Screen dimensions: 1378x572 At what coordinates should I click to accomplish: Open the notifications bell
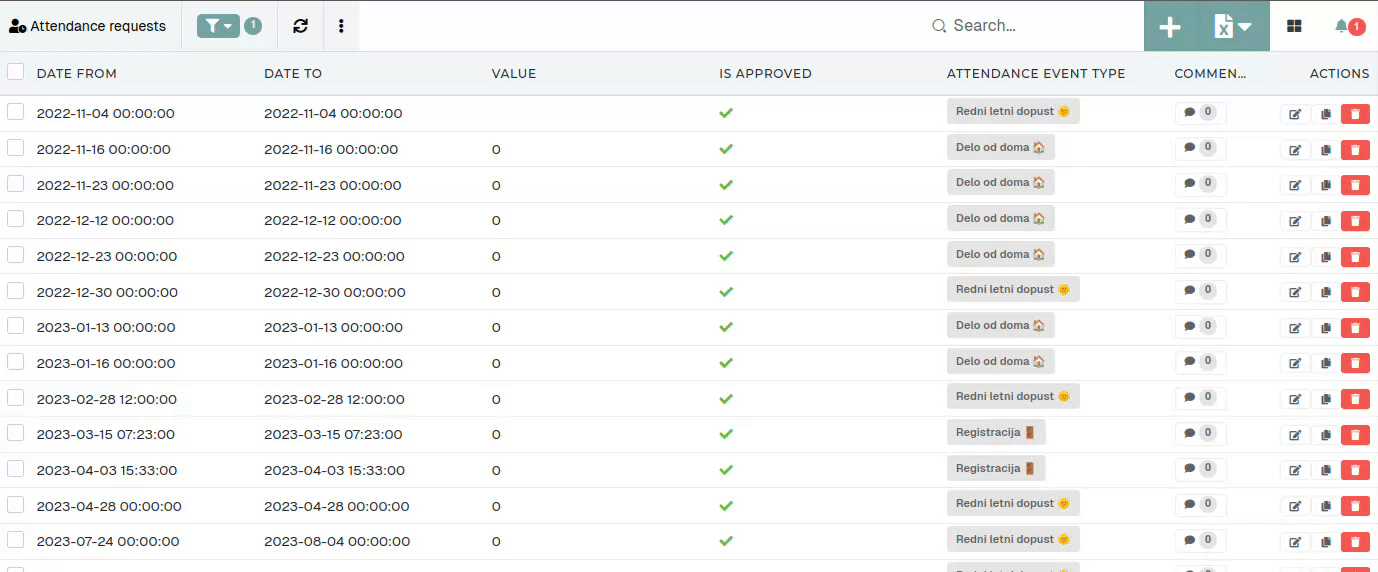coord(1341,26)
